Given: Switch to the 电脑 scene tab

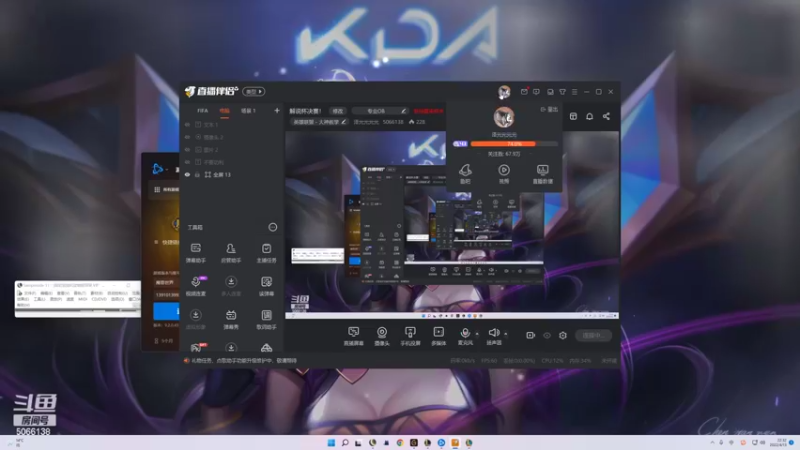Looking at the screenshot, I should (x=224, y=111).
